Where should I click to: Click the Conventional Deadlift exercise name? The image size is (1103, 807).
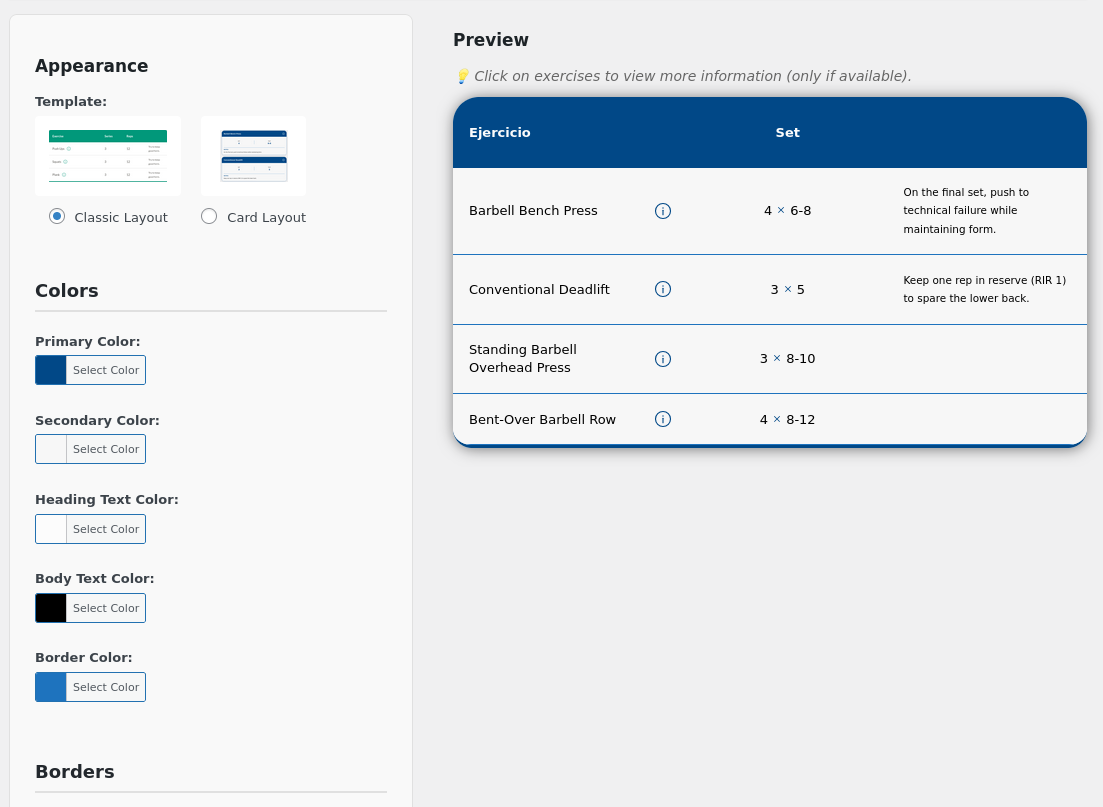(x=539, y=290)
